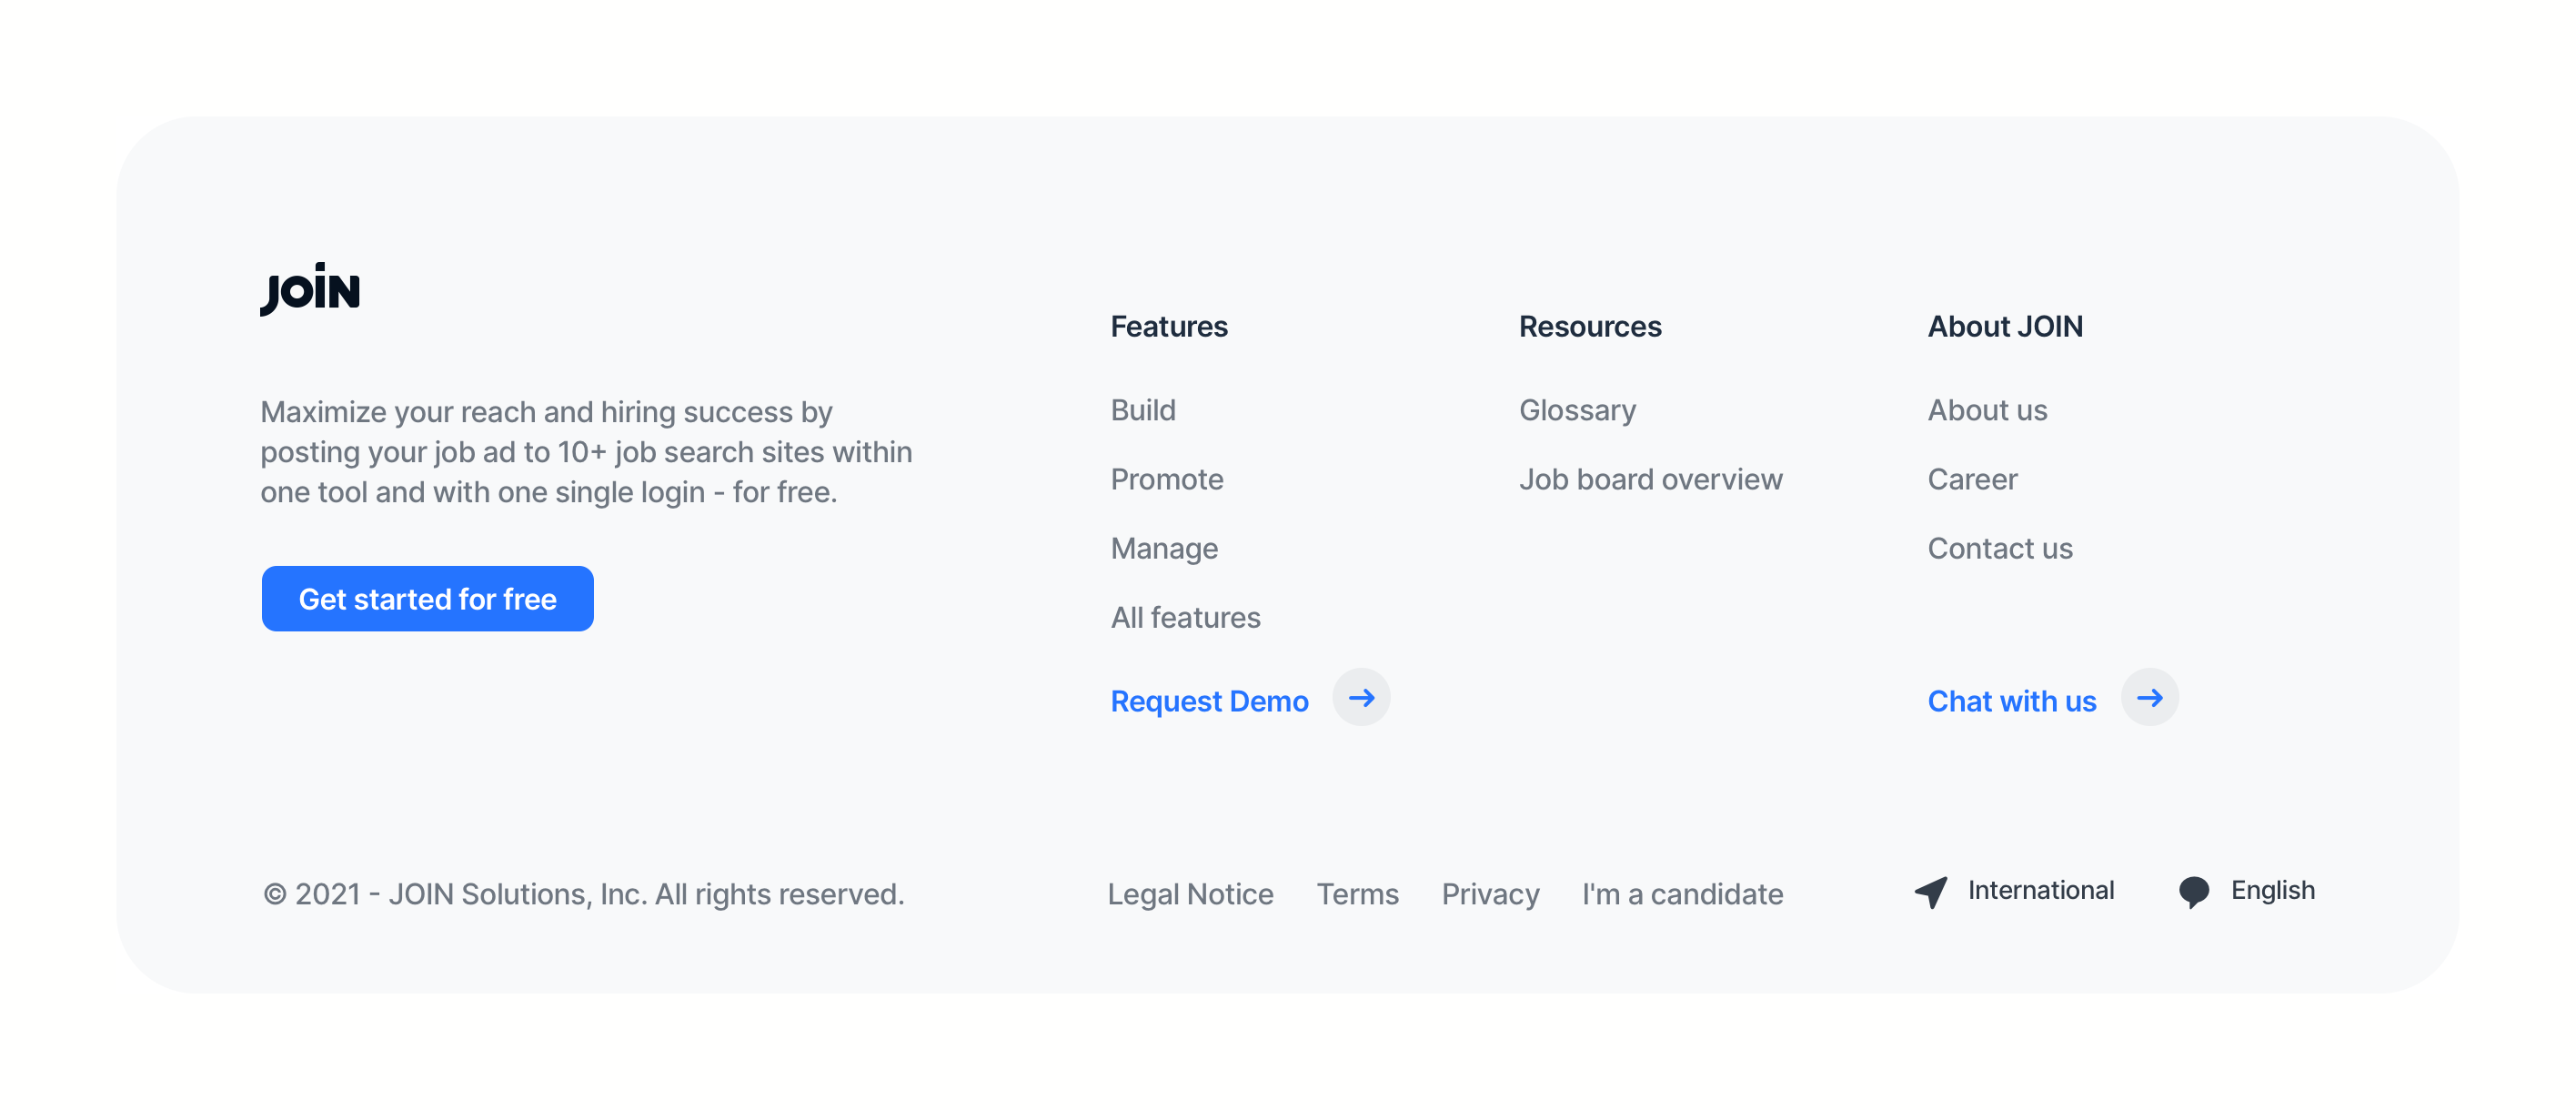2576x1110 pixels.
Task: Open the Build feature page
Action: 1142,410
